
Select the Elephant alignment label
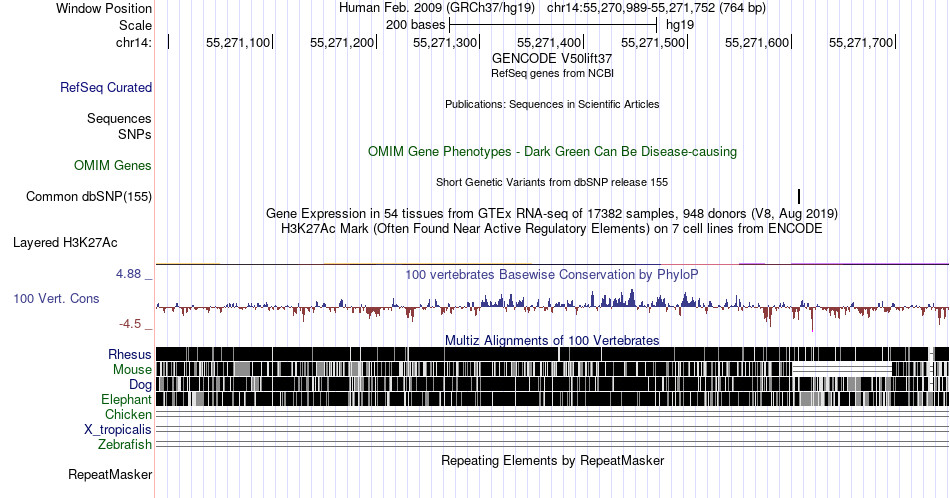click(x=127, y=399)
